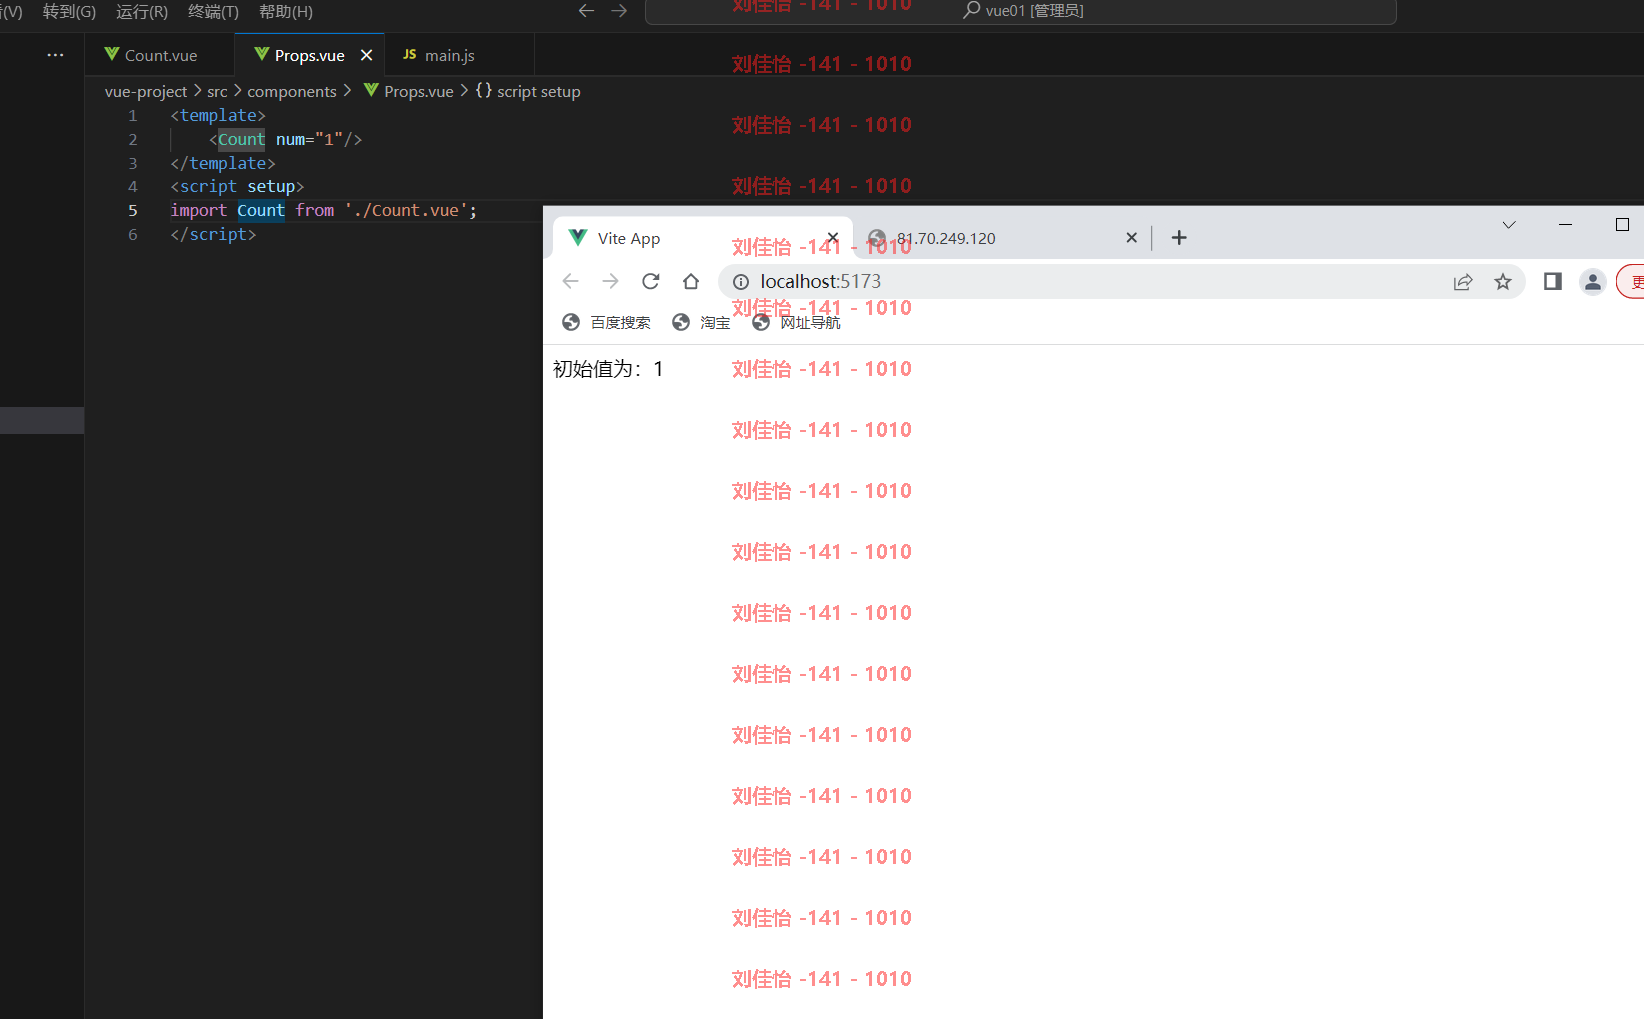Switch to the 81.70.249.120 browser tab

point(1001,238)
